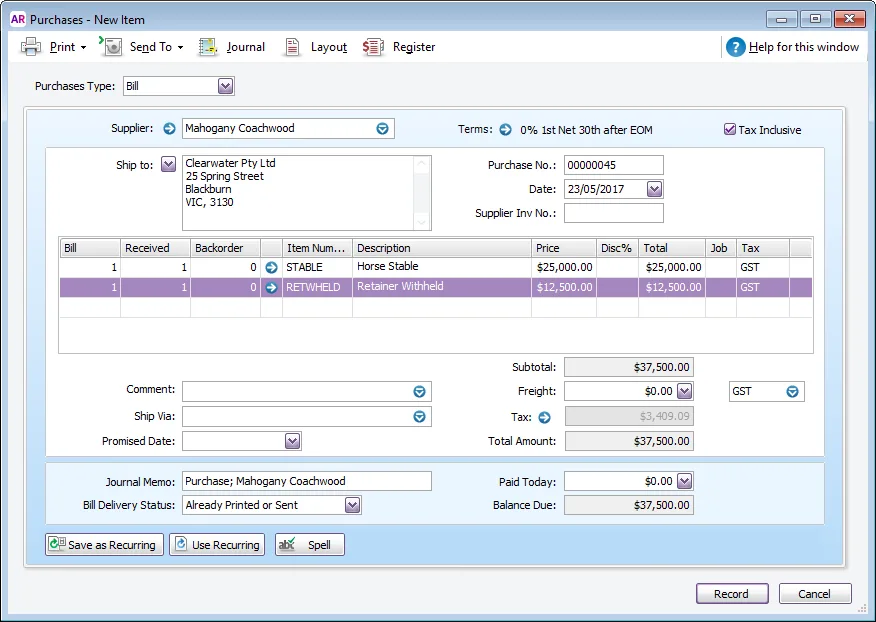Open Help for this window link
876x622 pixels.
803,47
